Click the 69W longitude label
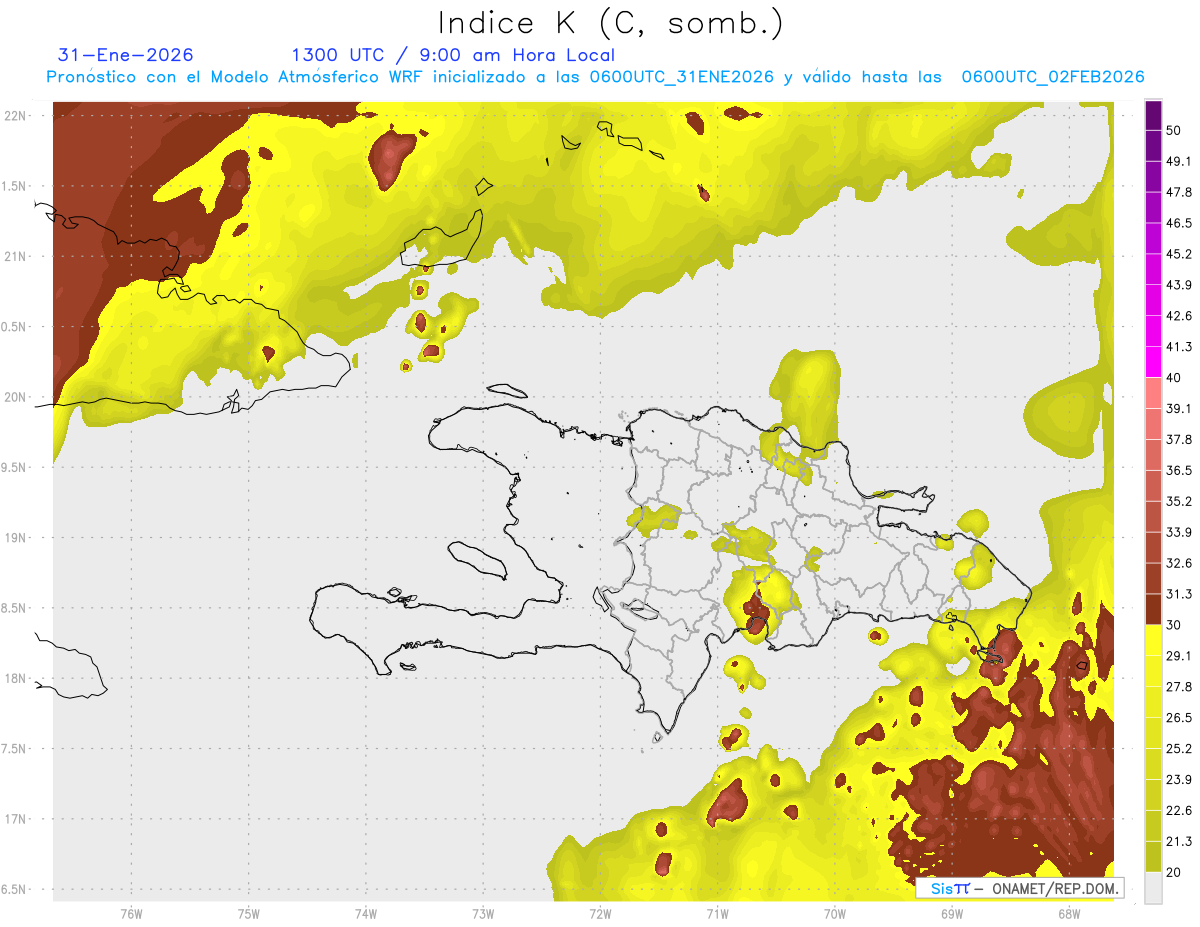The image size is (1200, 927). point(952,913)
